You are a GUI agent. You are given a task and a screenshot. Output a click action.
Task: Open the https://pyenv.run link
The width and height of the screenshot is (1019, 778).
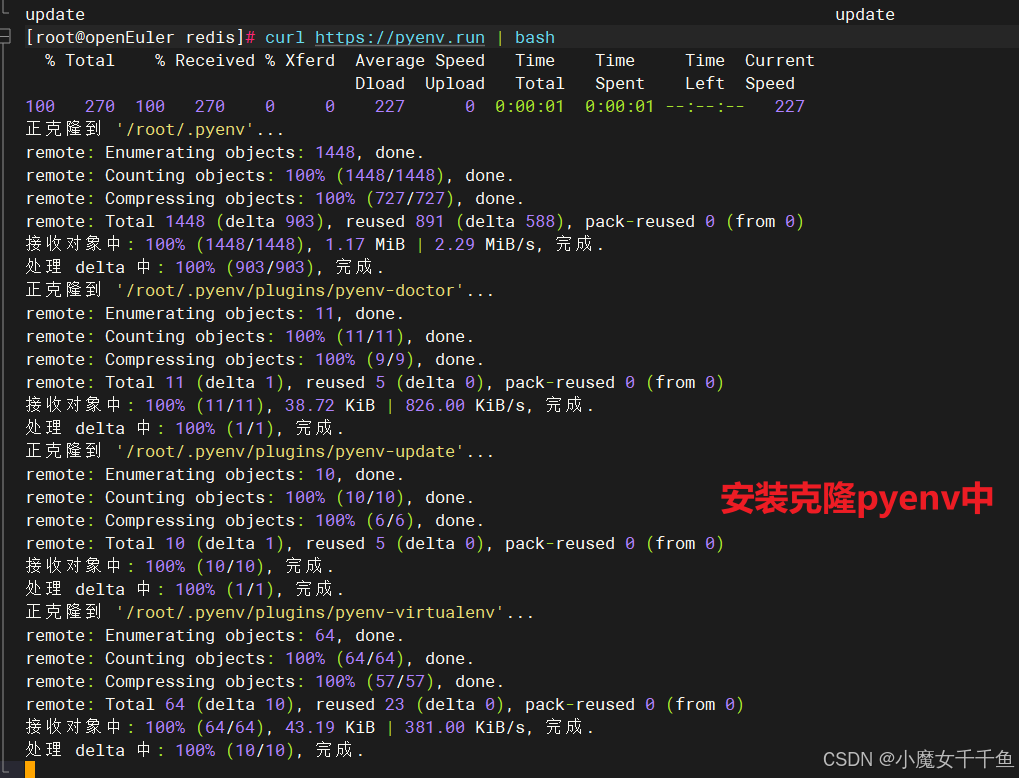tap(400, 38)
